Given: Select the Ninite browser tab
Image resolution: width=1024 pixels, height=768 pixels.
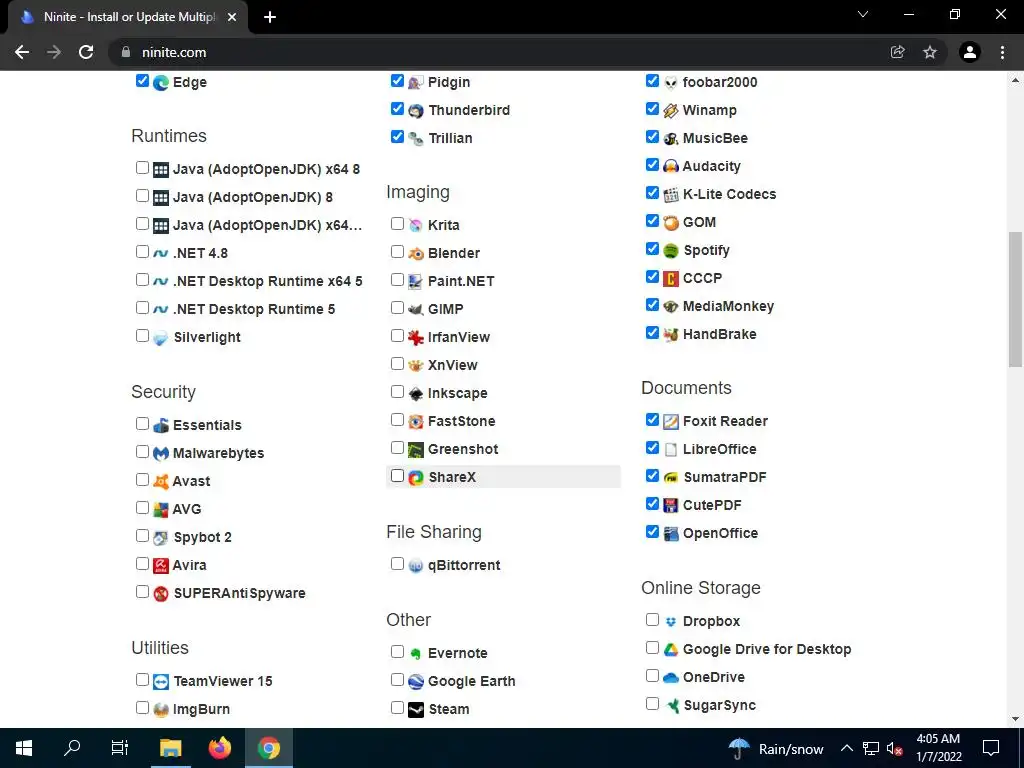Looking at the screenshot, I should point(128,17).
